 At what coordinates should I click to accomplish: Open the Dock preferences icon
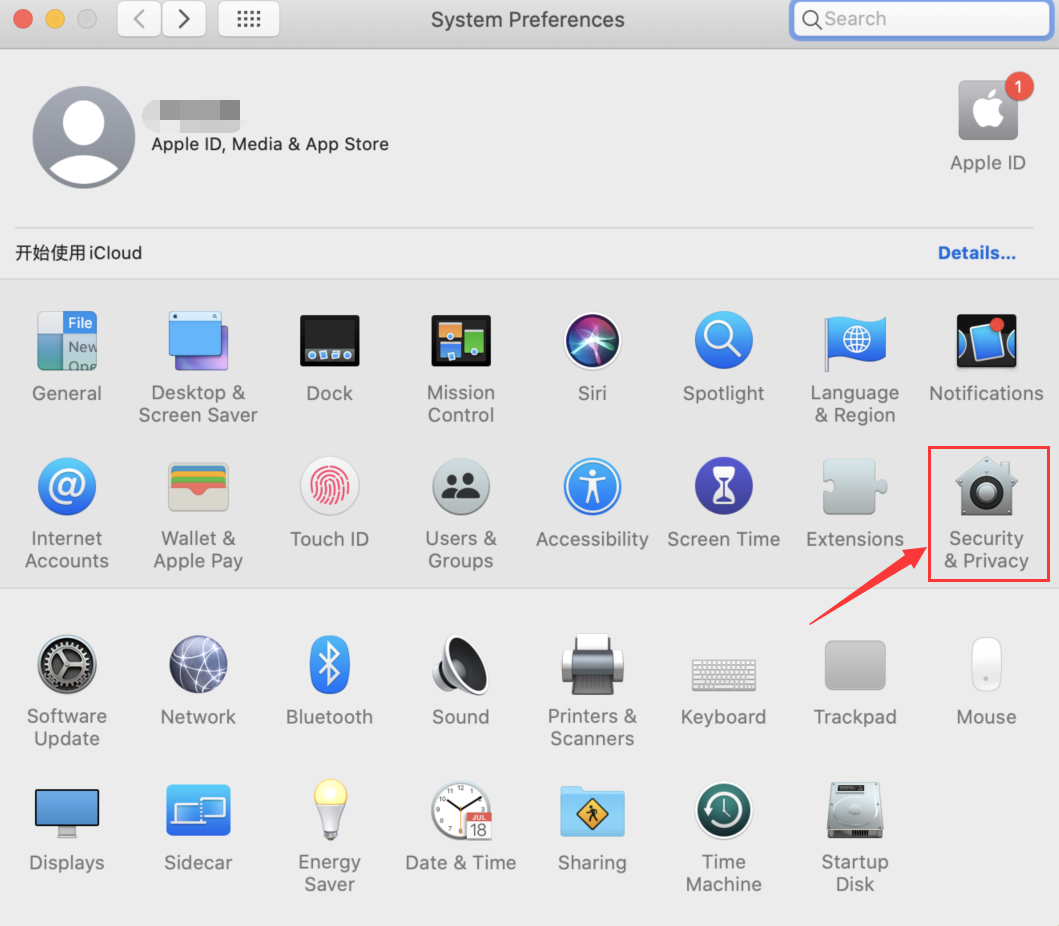[330, 341]
